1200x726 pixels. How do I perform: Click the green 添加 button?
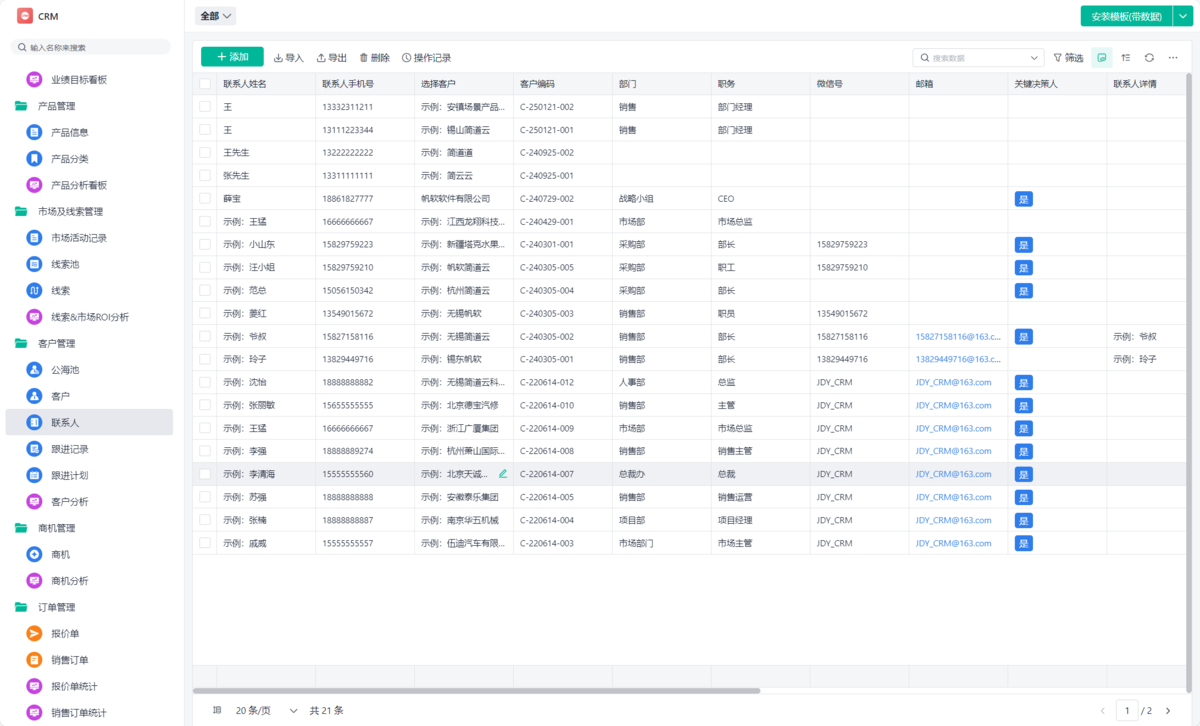(x=232, y=57)
